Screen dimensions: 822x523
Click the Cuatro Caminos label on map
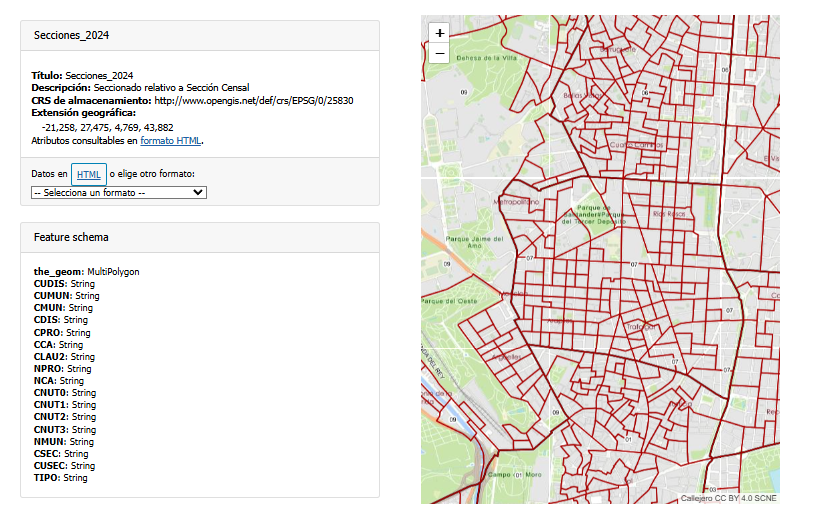[636, 145]
